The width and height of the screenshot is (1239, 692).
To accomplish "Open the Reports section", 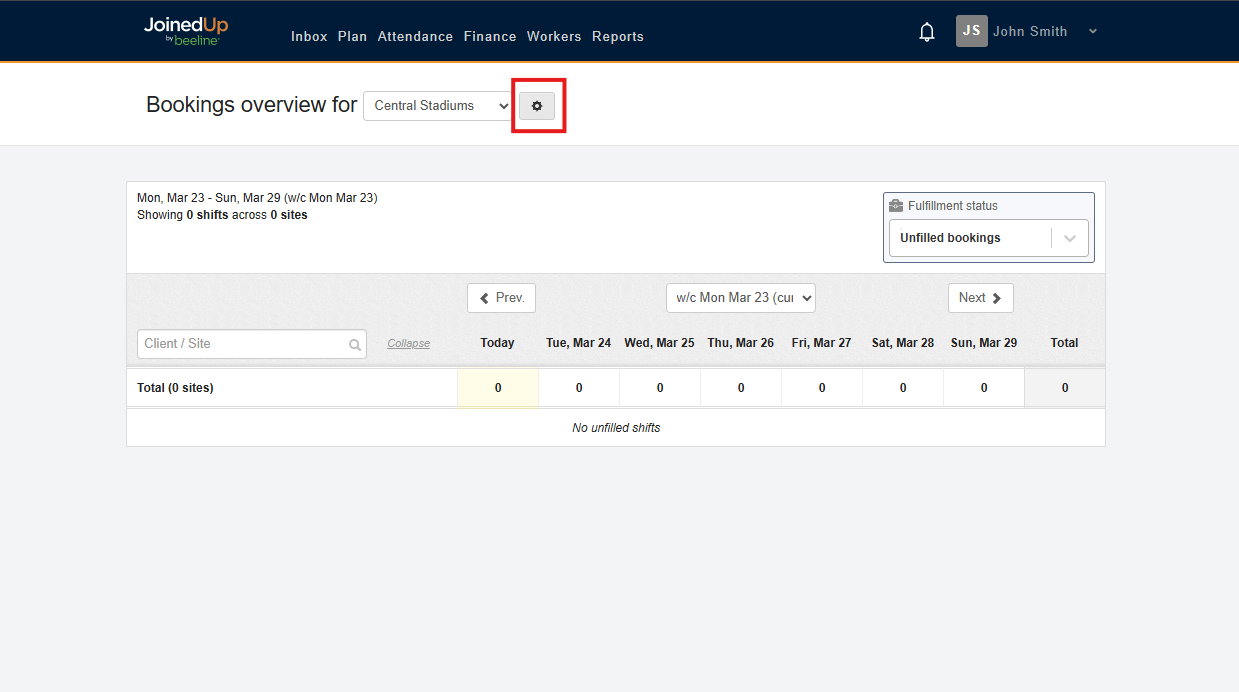I will (x=617, y=36).
